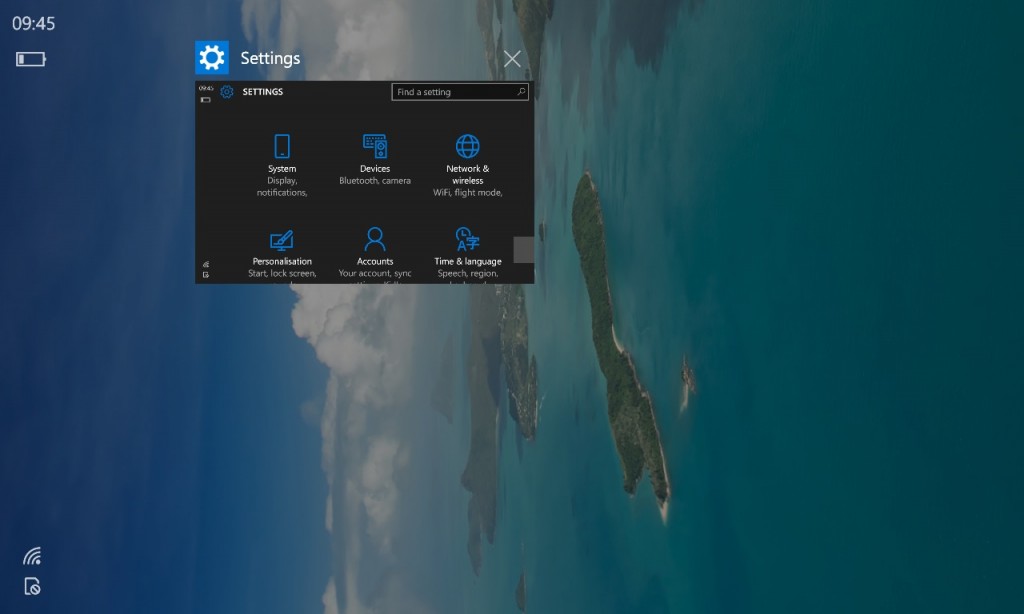The height and width of the screenshot is (614, 1024).
Task: Click the 09:45 clock in the corner
Action: (34, 24)
